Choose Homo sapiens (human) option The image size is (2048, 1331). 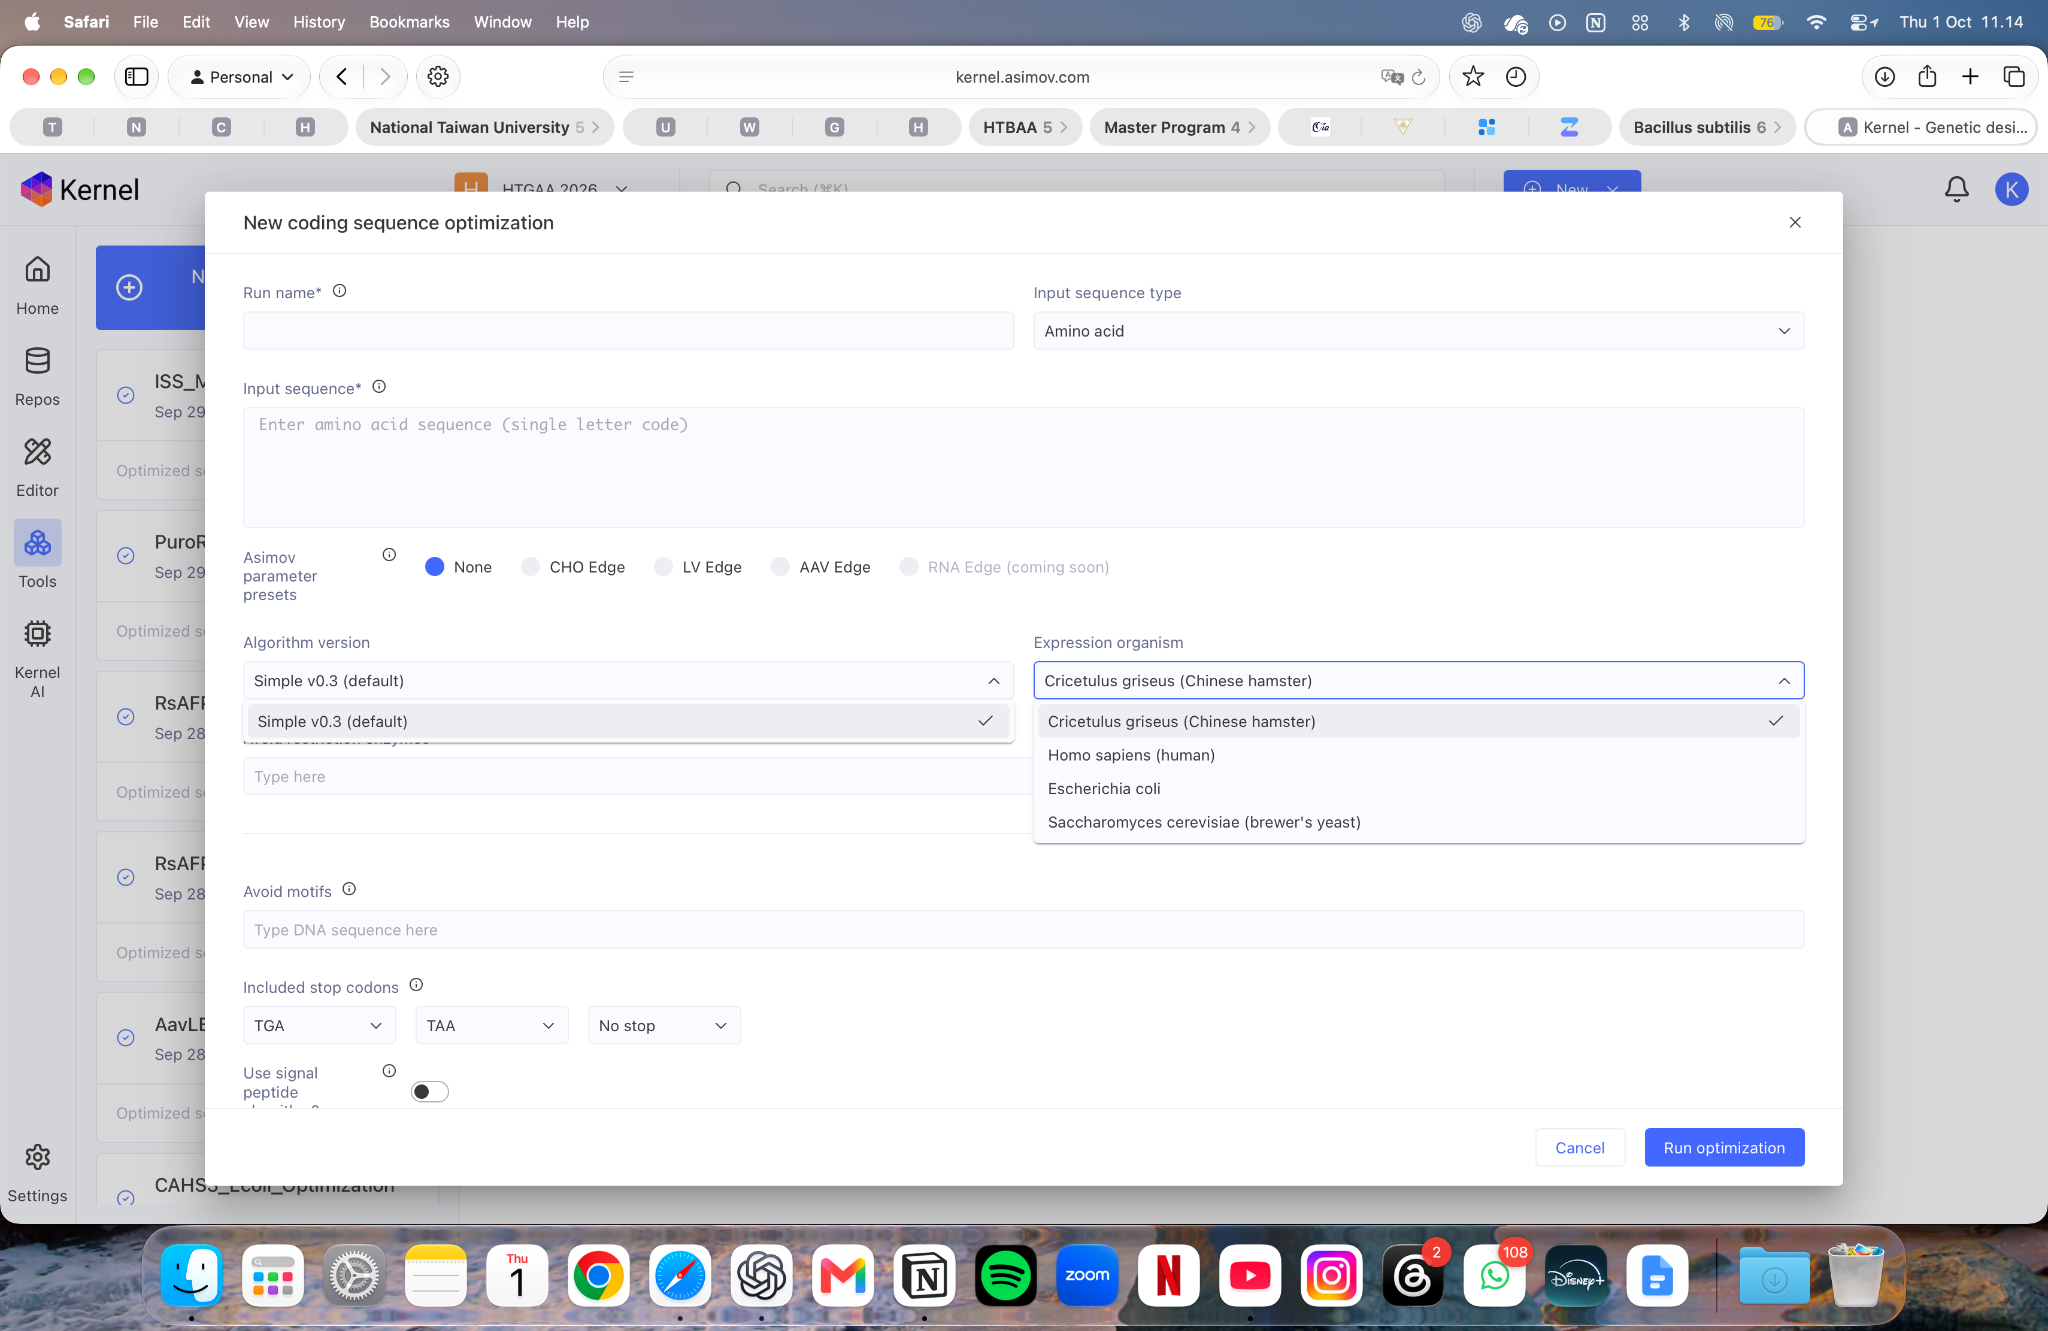pos(1418,755)
